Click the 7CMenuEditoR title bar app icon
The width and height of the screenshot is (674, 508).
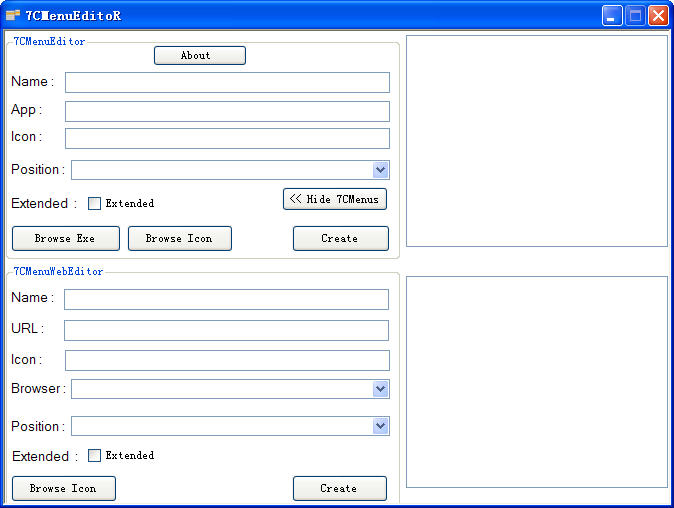click(x=13, y=15)
